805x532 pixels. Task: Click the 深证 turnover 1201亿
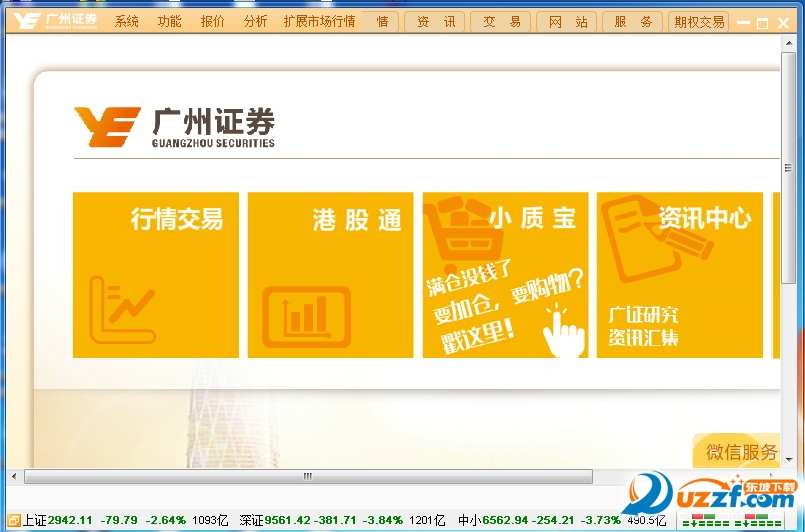coord(427,520)
